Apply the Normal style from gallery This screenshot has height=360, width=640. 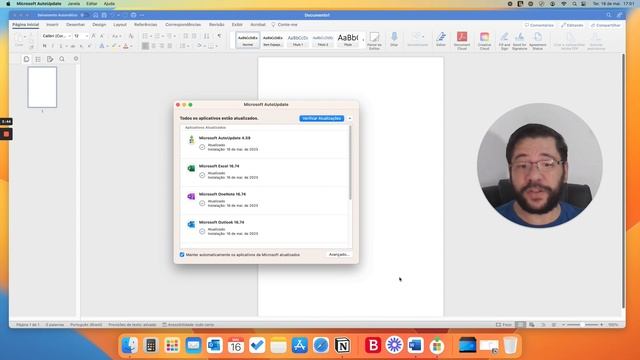248,40
